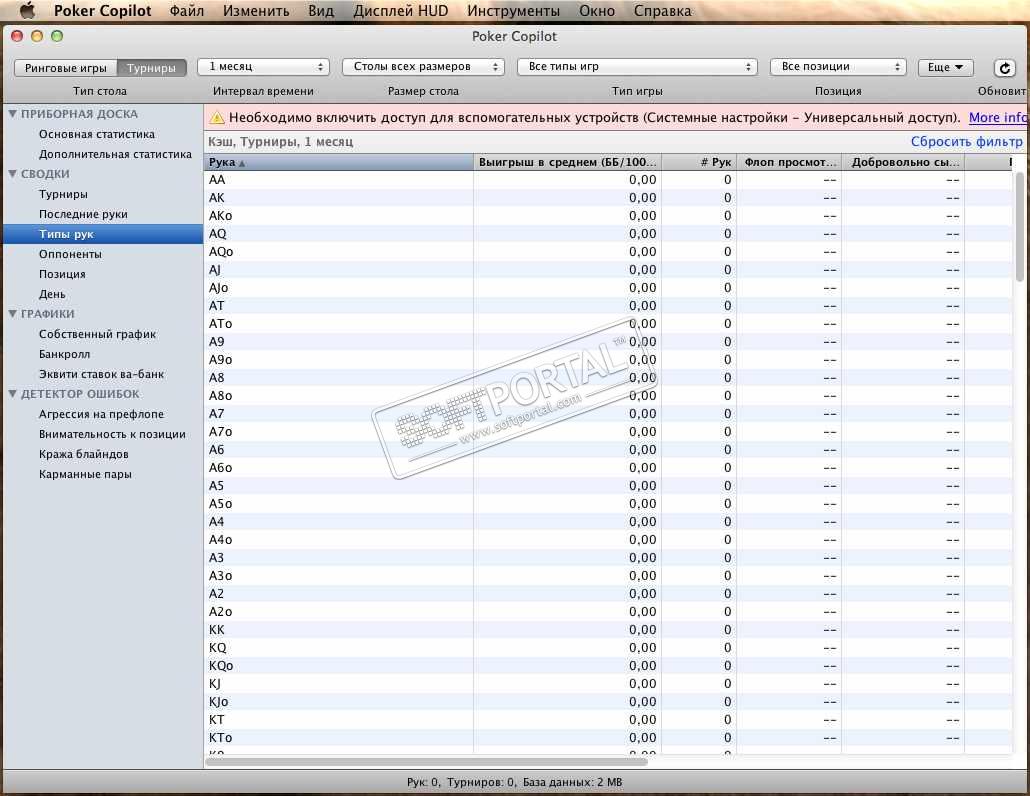Select Кража блайндов in sidebar
1030x796 pixels.
(83, 454)
